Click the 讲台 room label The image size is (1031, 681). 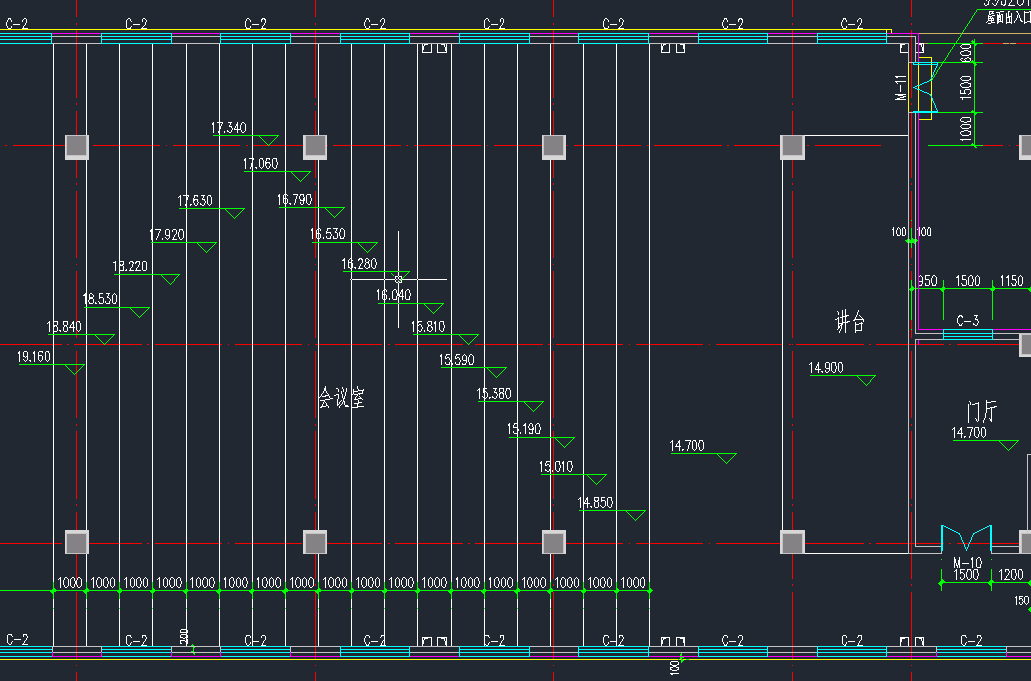(850, 322)
